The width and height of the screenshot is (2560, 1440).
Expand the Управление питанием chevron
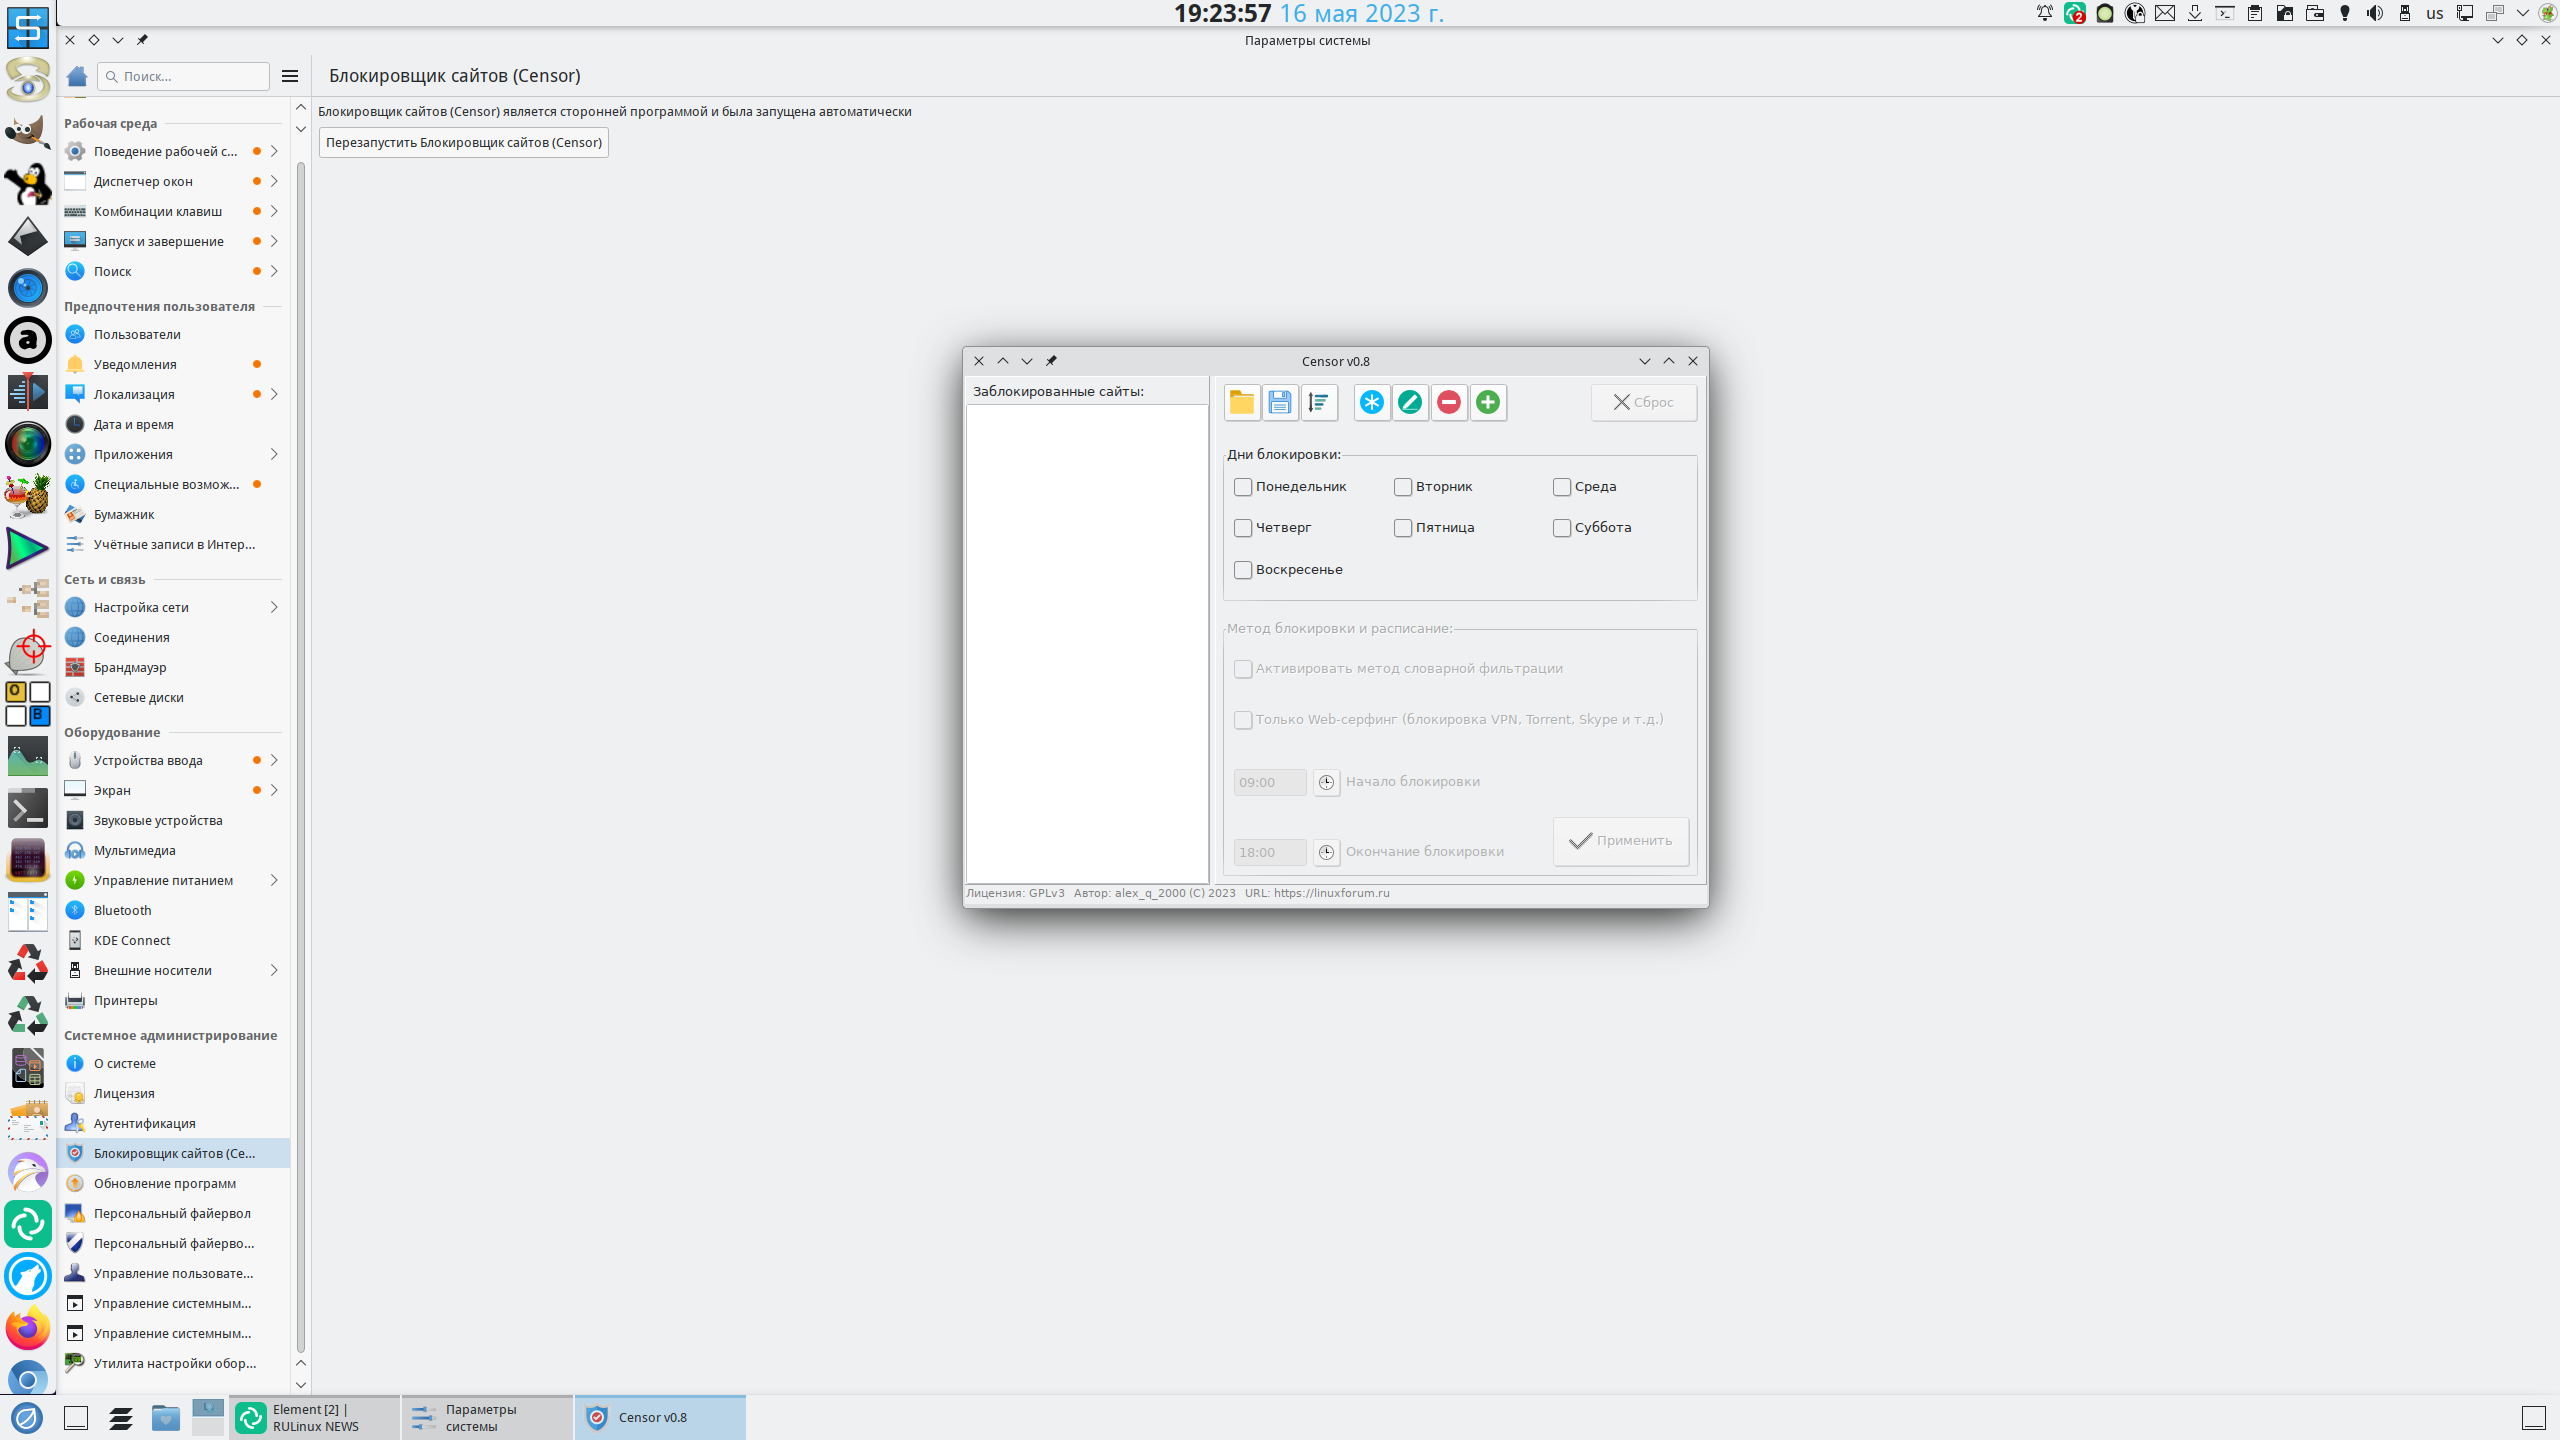coord(273,880)
